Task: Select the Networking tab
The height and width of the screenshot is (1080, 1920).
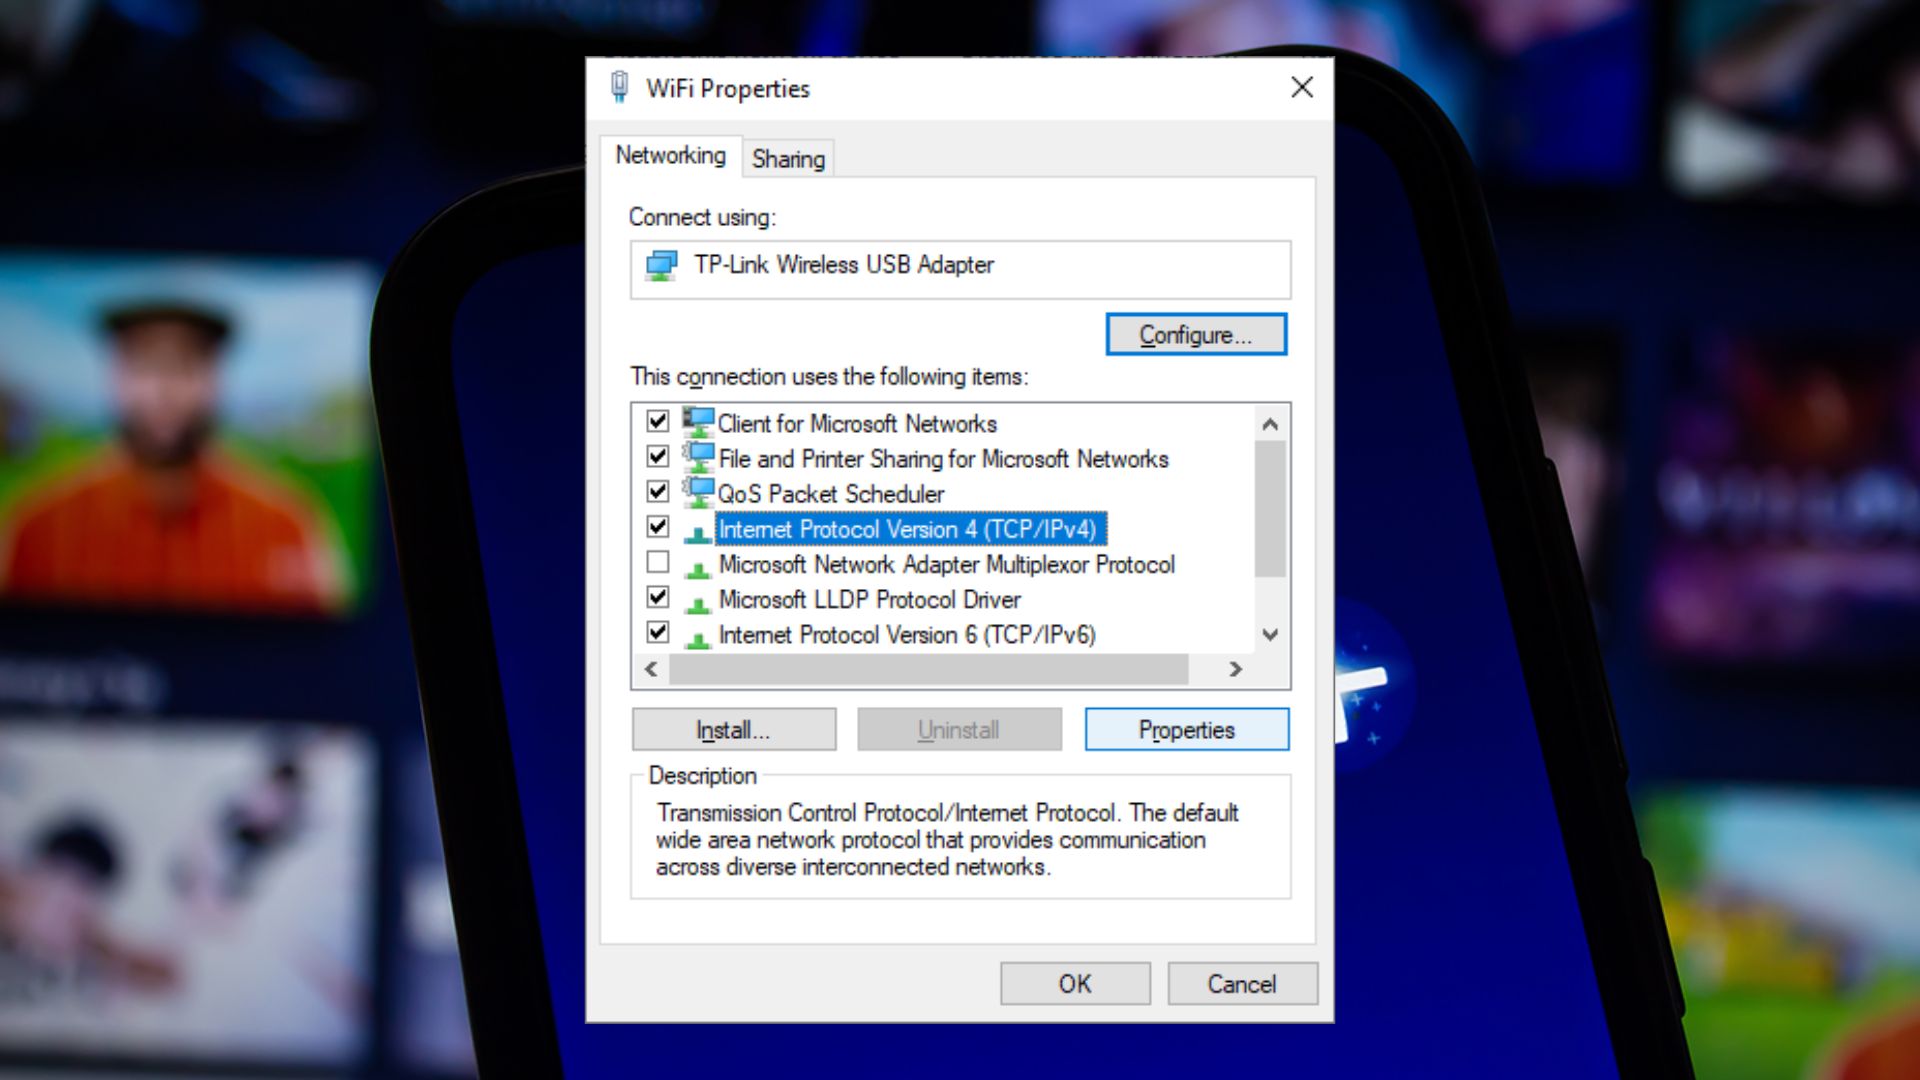Action: [x=671, y=156]
